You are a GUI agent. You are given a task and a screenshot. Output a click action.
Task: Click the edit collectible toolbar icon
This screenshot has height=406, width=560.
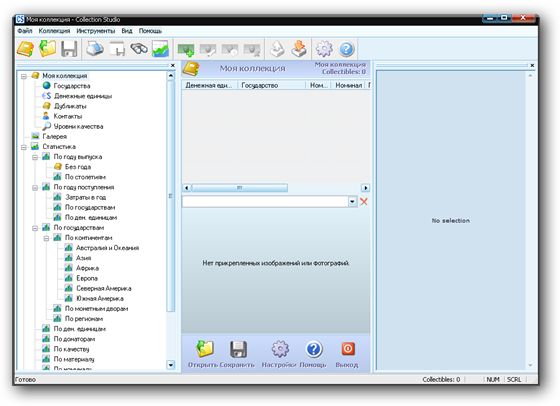208,50
